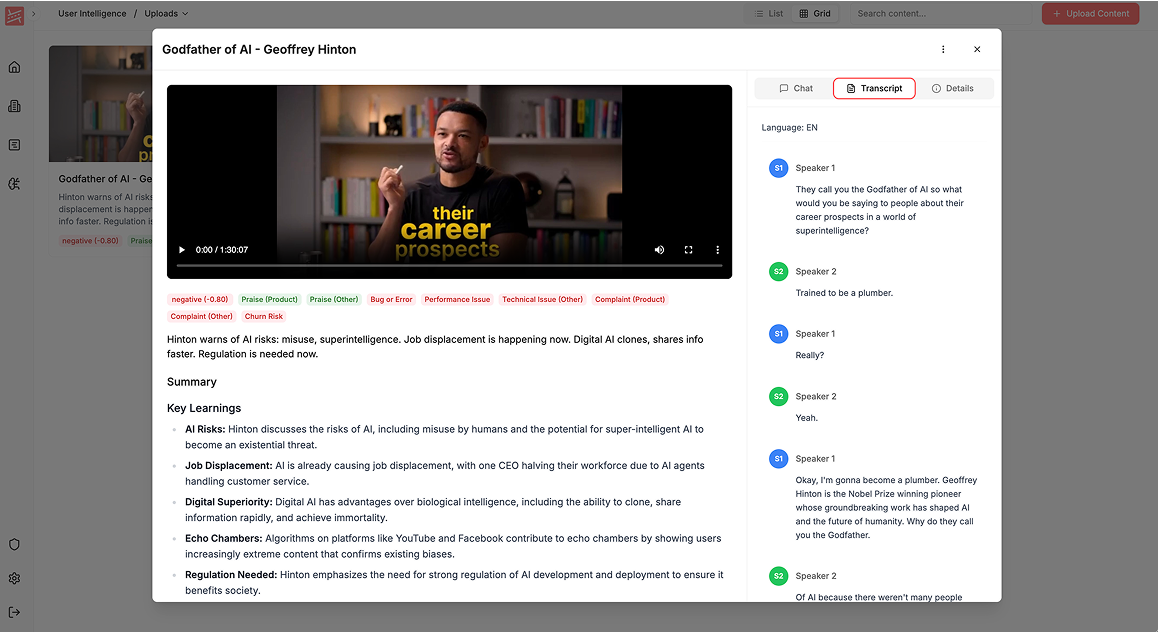The height and width of the screenshot is (632, 1158).
Task: Switch to the Chat tab
Action: [x=793, y=88]
